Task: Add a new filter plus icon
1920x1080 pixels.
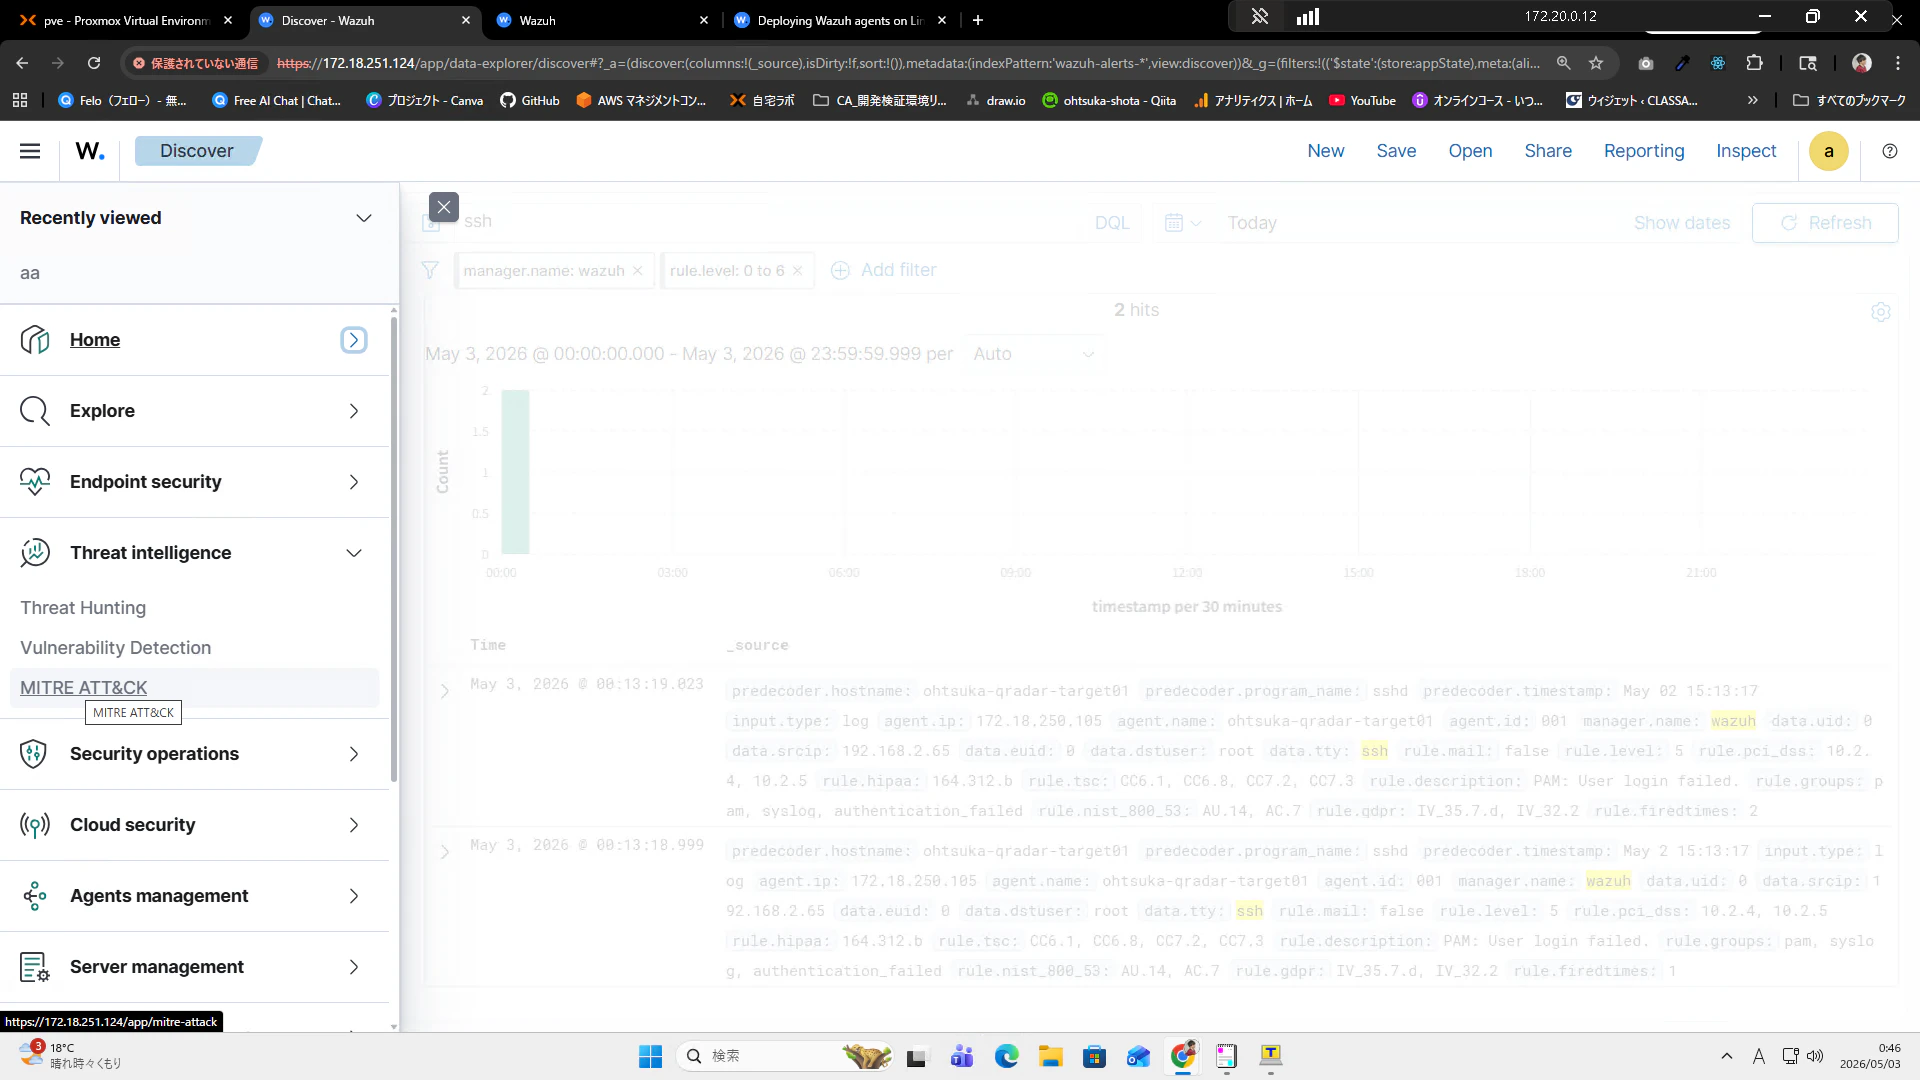Action: click(840, 270)
